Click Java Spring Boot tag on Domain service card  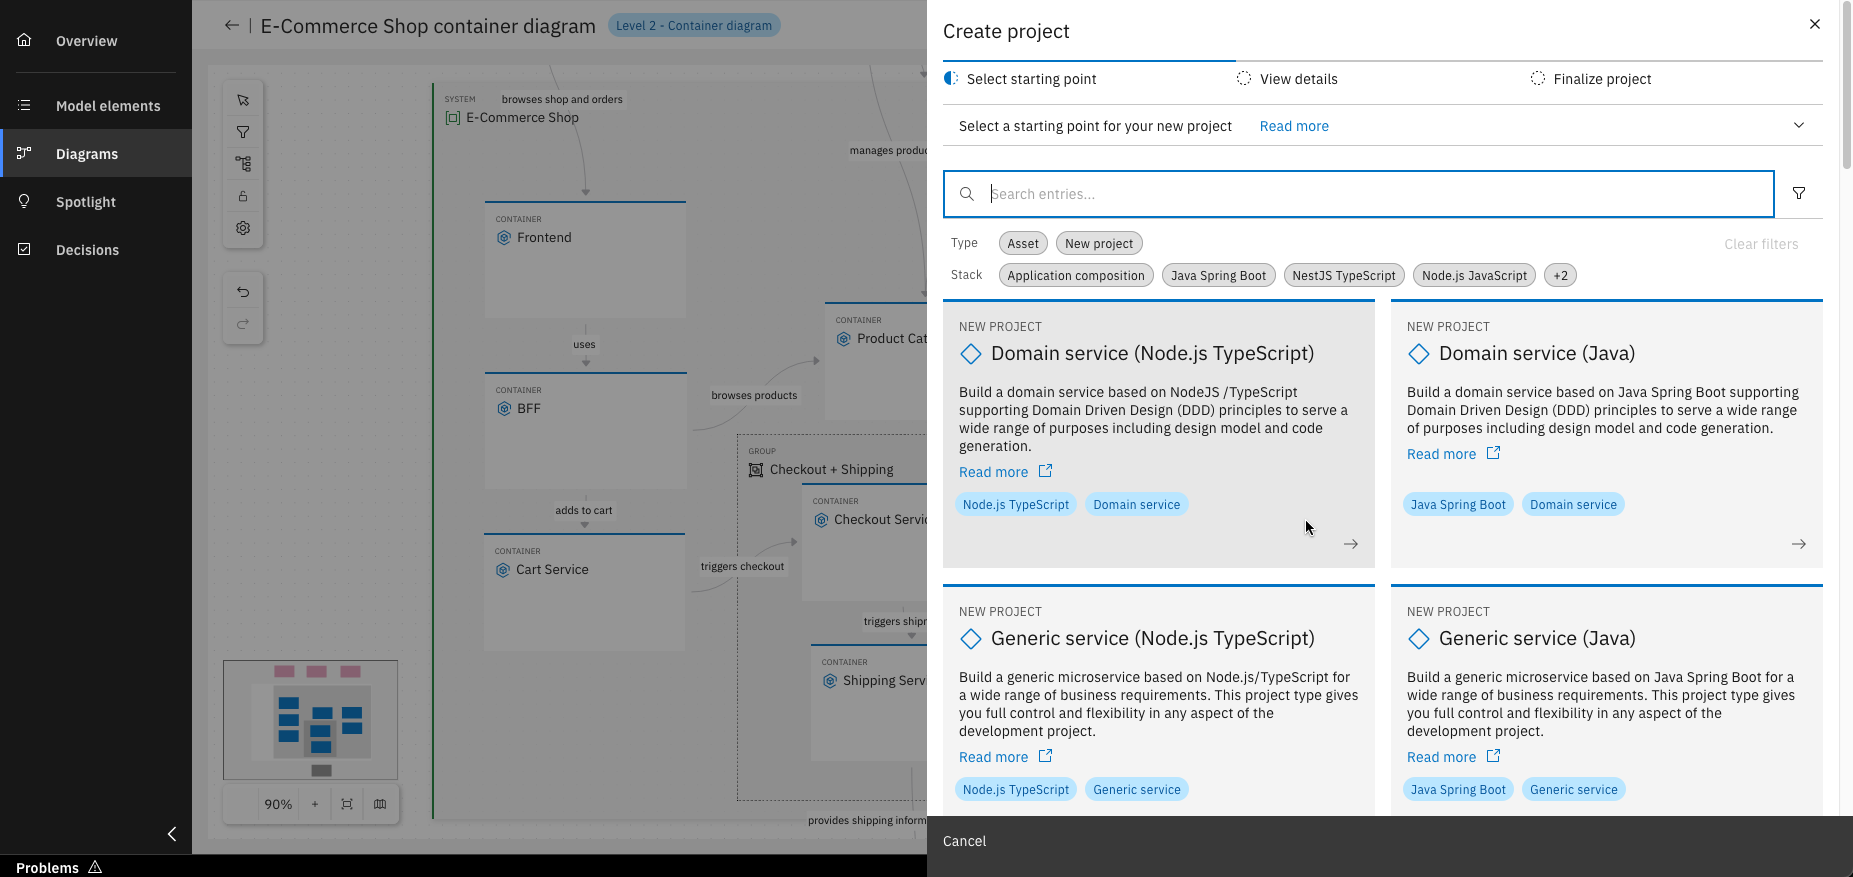[1458, 505]
